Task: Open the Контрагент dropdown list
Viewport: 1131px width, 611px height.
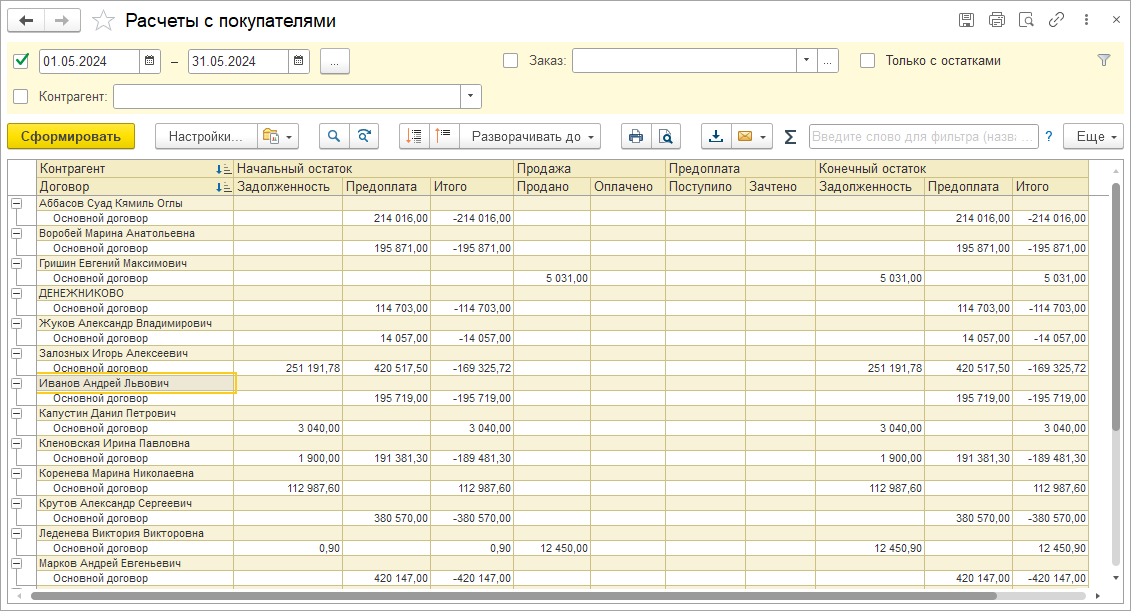Action: click(x=470, y=96)
